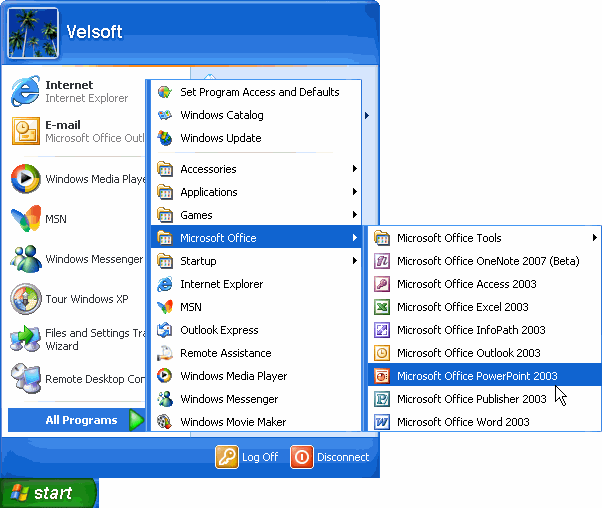Expand the Games submenu arrow
This screenshot has width=602, height=508.
[x=355, y=215]
